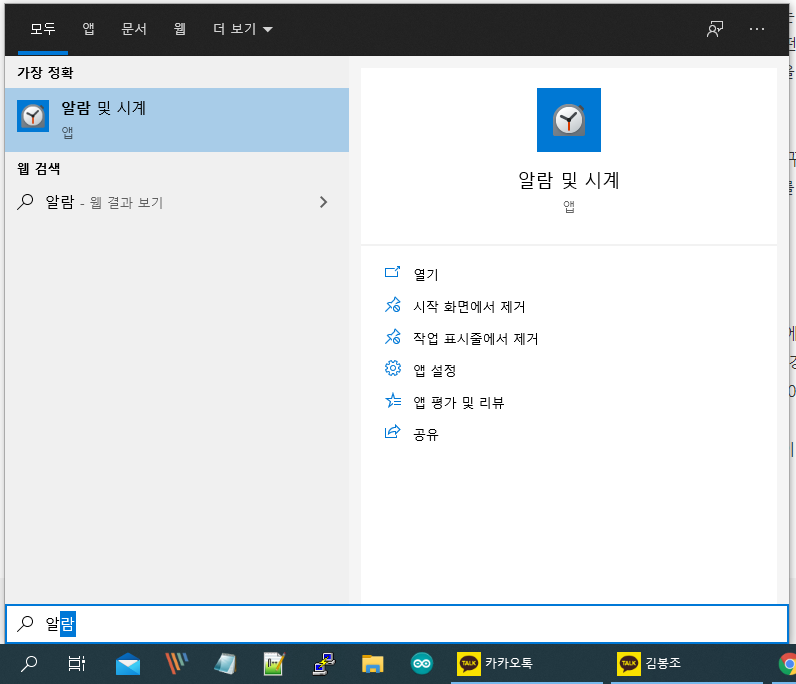Click the star icon beside 앱 평가 및 리뷰
Image resolution: width=796 pixels, height=684 pixels.
click(x=392, y=401)
